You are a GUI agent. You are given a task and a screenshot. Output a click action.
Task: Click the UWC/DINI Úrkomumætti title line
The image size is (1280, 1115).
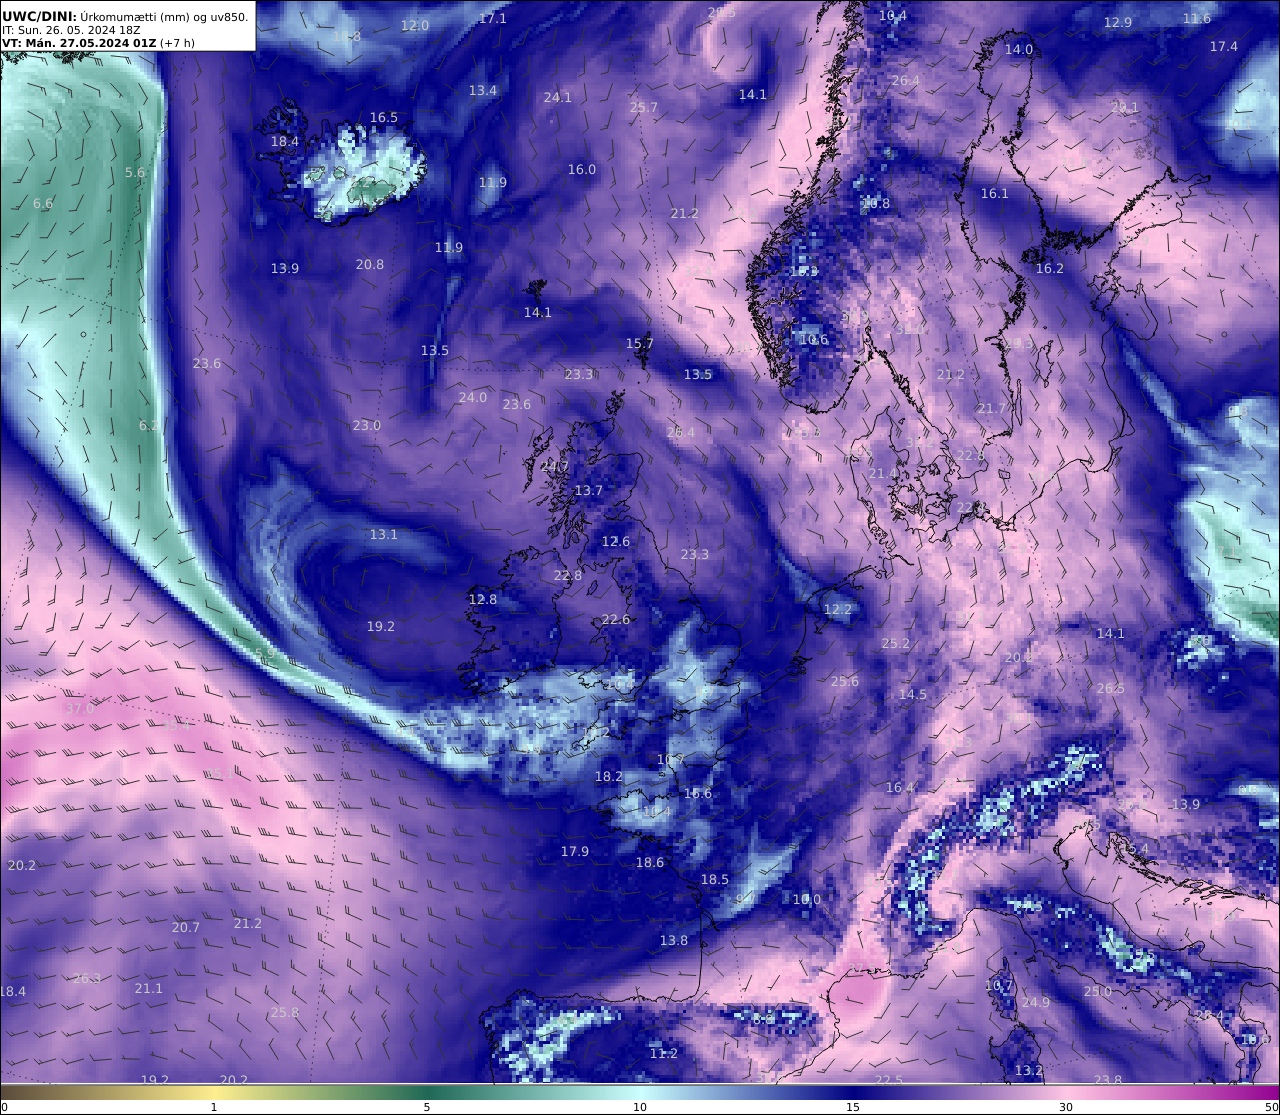pyautogui.click(x=125, y=16)
